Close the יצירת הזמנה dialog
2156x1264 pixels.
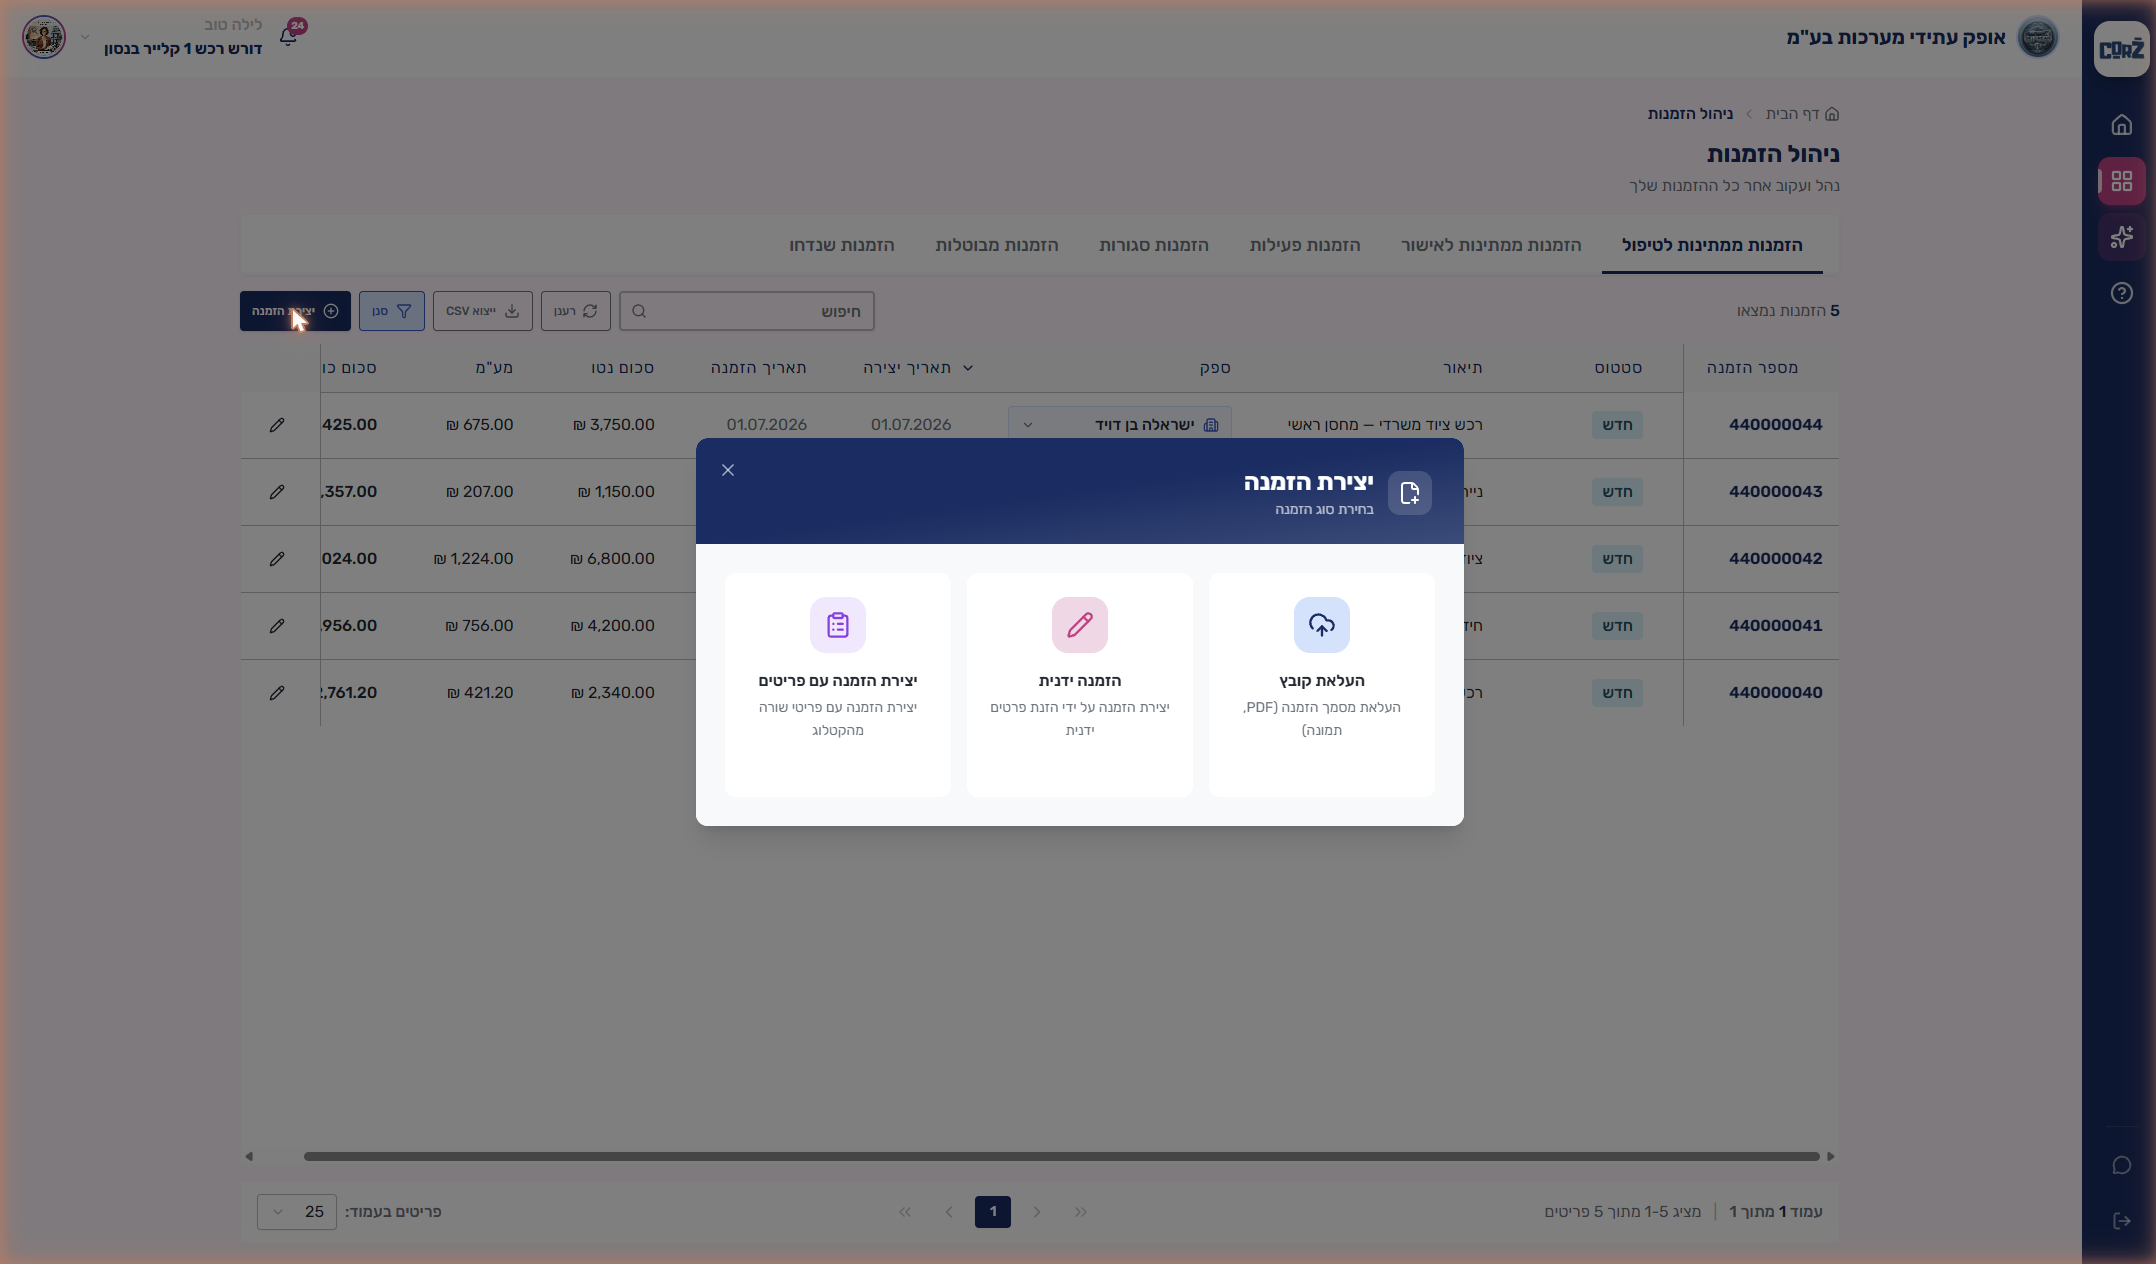728,470
